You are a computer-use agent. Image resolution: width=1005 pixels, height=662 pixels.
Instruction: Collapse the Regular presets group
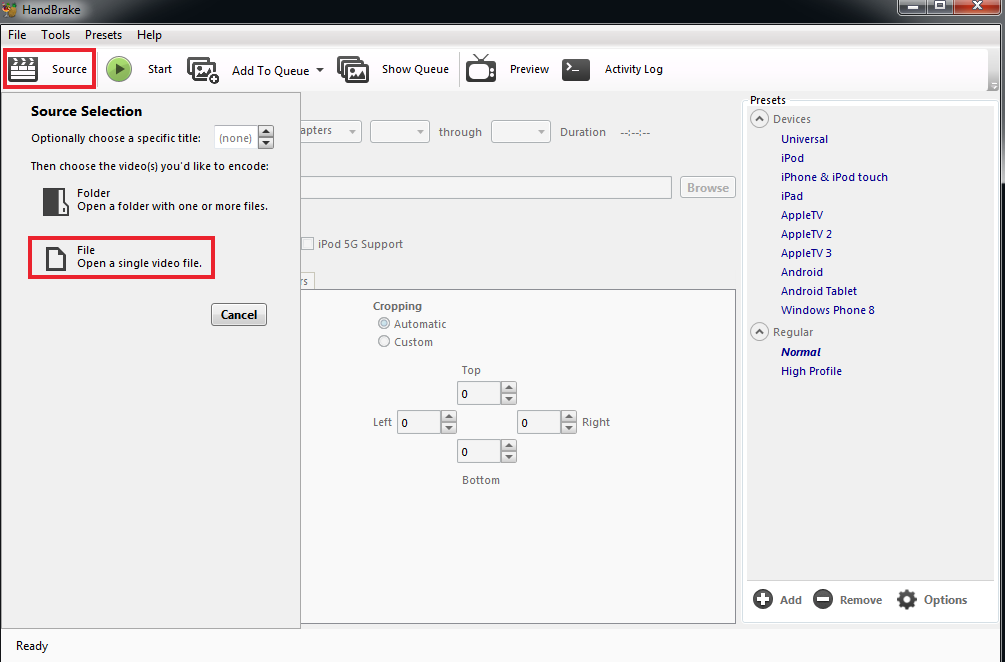tap(760, 332)
